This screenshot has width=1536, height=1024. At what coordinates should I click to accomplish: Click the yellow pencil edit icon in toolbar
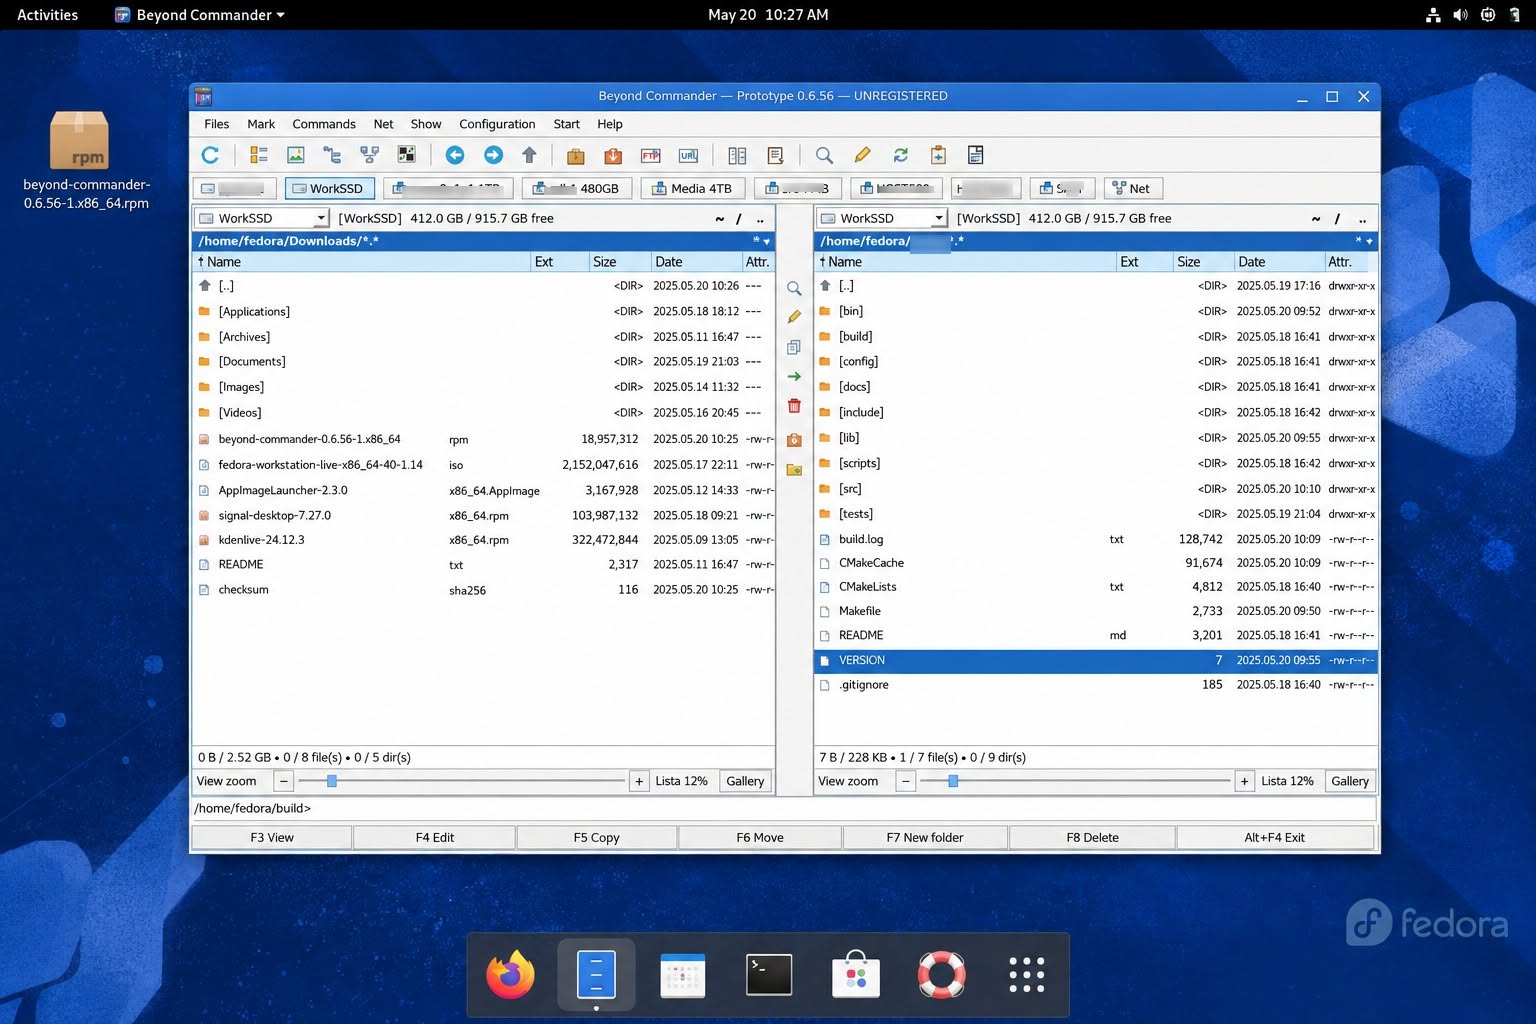[x=862, y=155]
